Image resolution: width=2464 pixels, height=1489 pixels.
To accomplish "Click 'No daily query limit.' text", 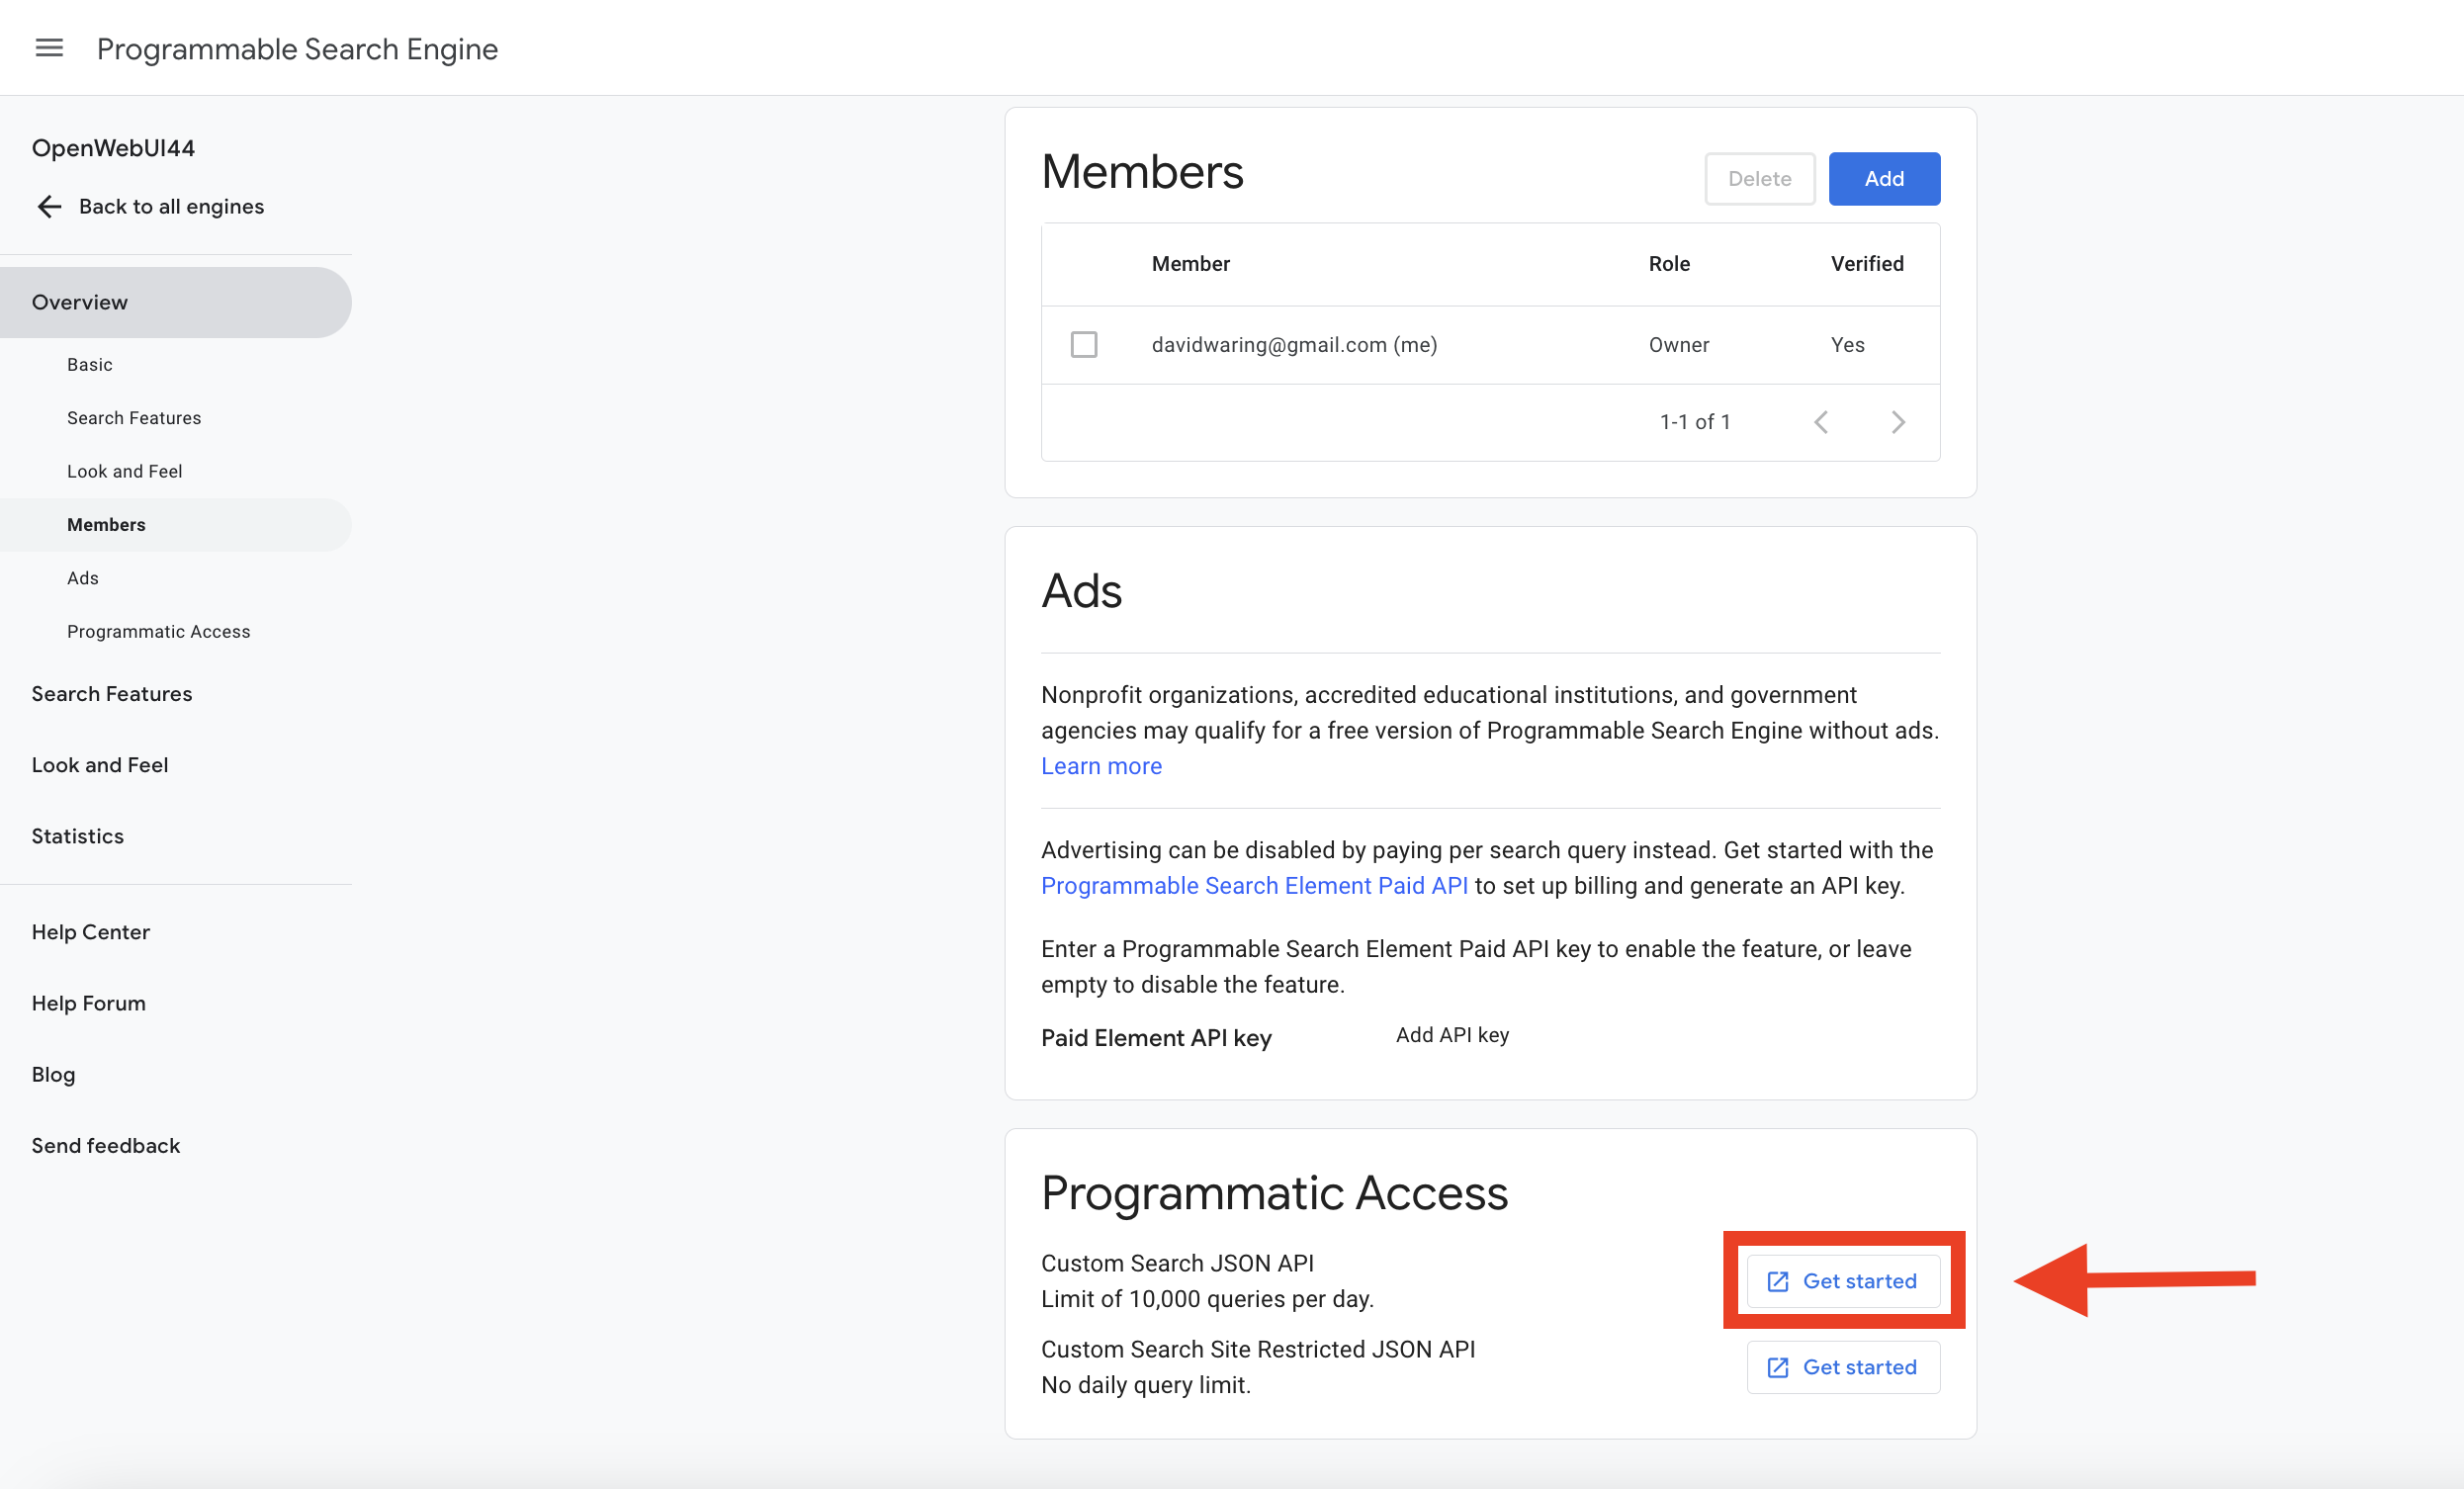I will 1146,1385.
